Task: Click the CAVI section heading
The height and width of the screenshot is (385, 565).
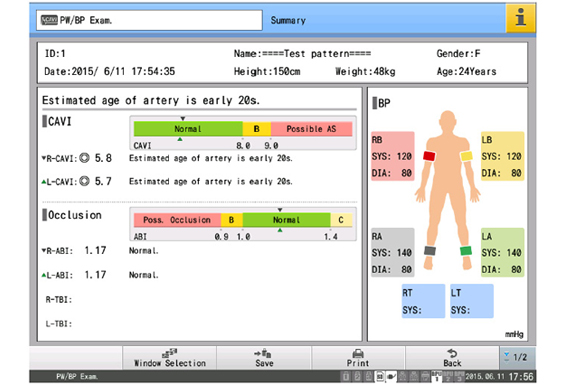Action: pyautogui.click(x=57, y=121)
